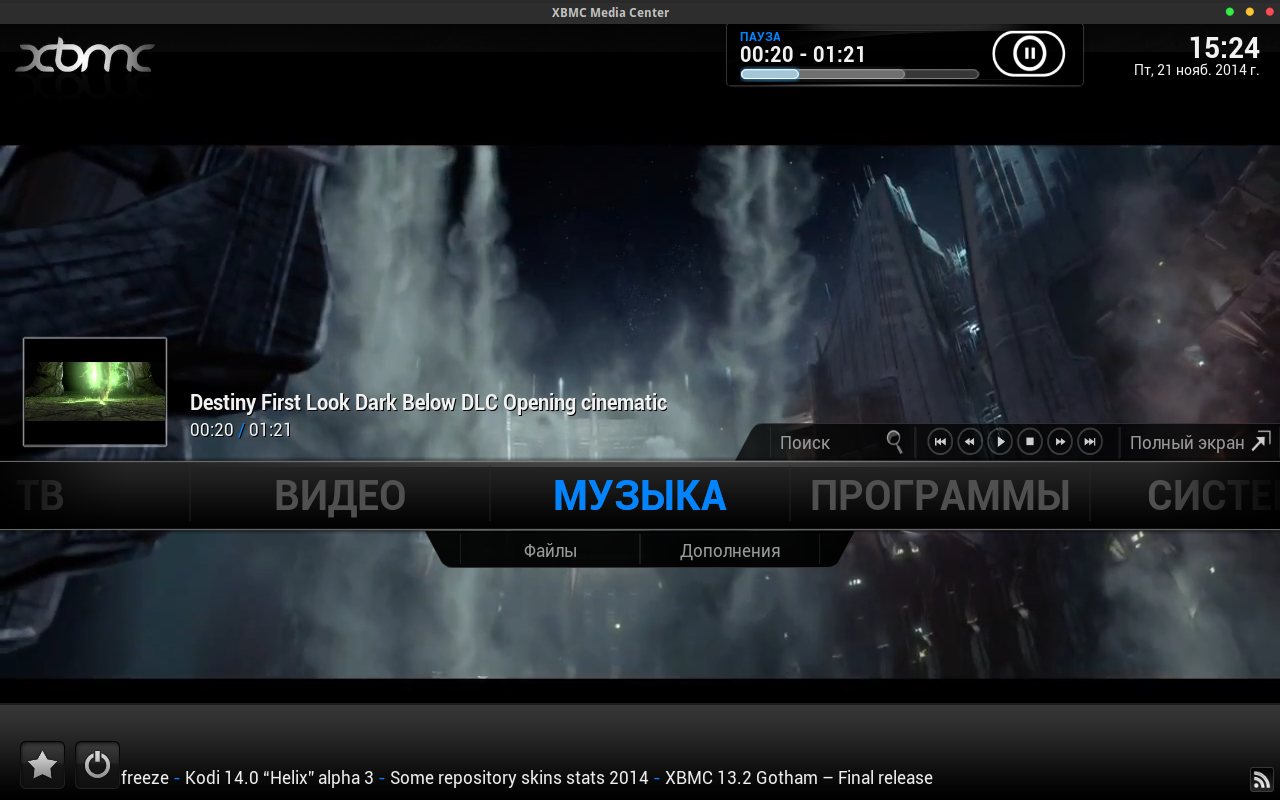Stop playback with the stop button
Image resolution: width=1280 pixels, height=800 pixels.
(1030, 442)
